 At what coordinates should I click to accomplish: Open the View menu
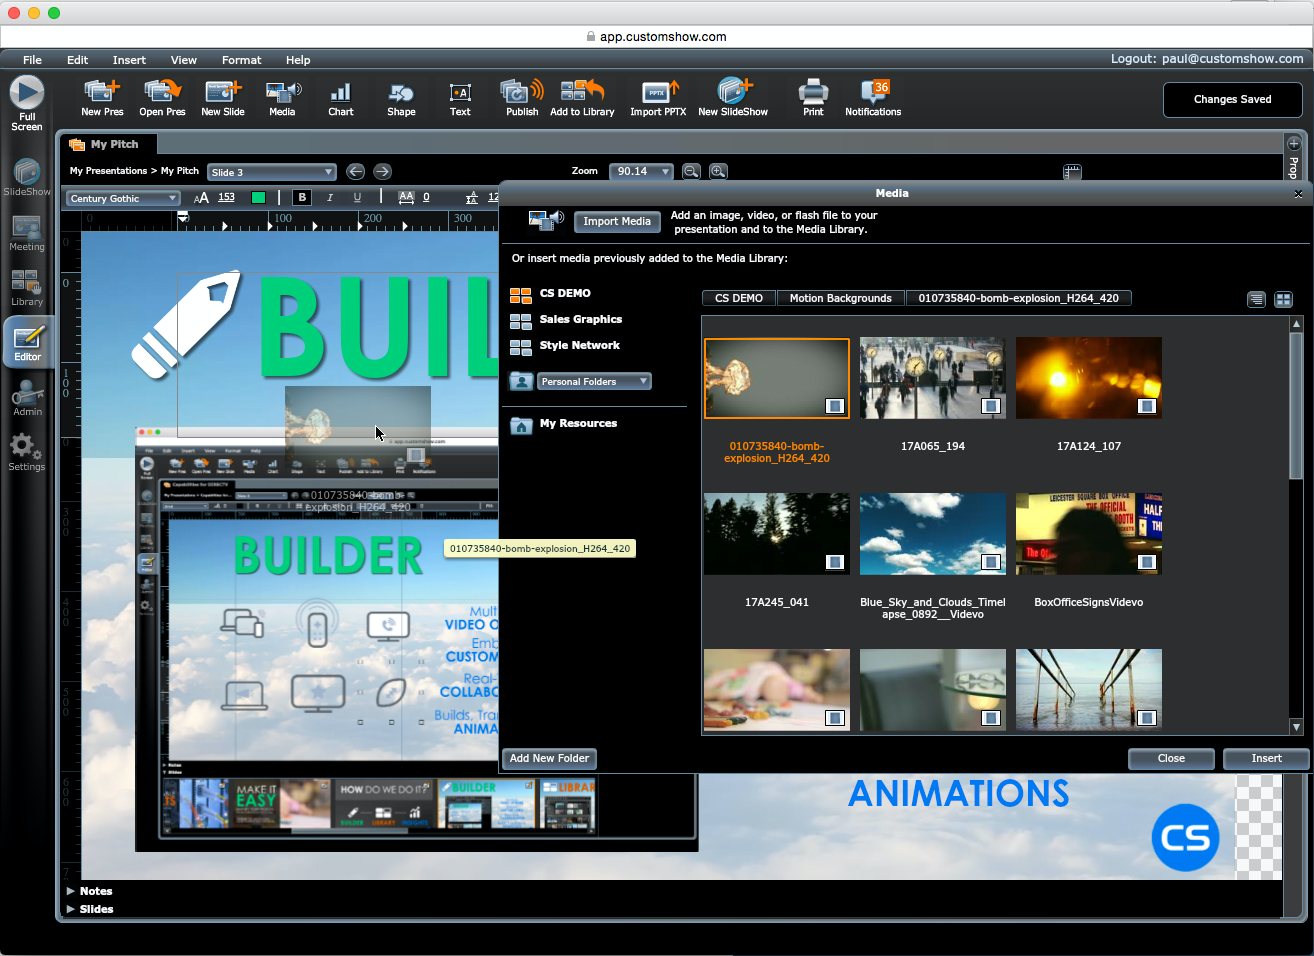coord(183,60)
